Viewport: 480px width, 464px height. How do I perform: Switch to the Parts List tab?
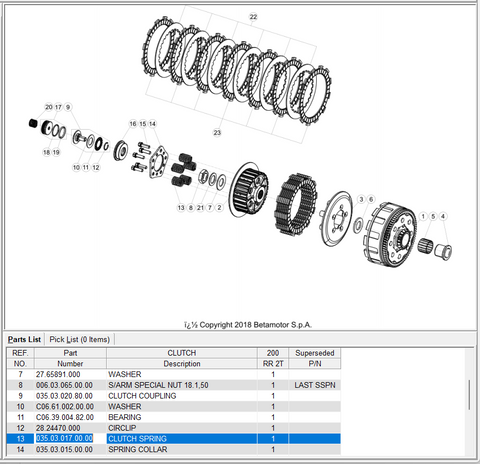coord(24,339)
